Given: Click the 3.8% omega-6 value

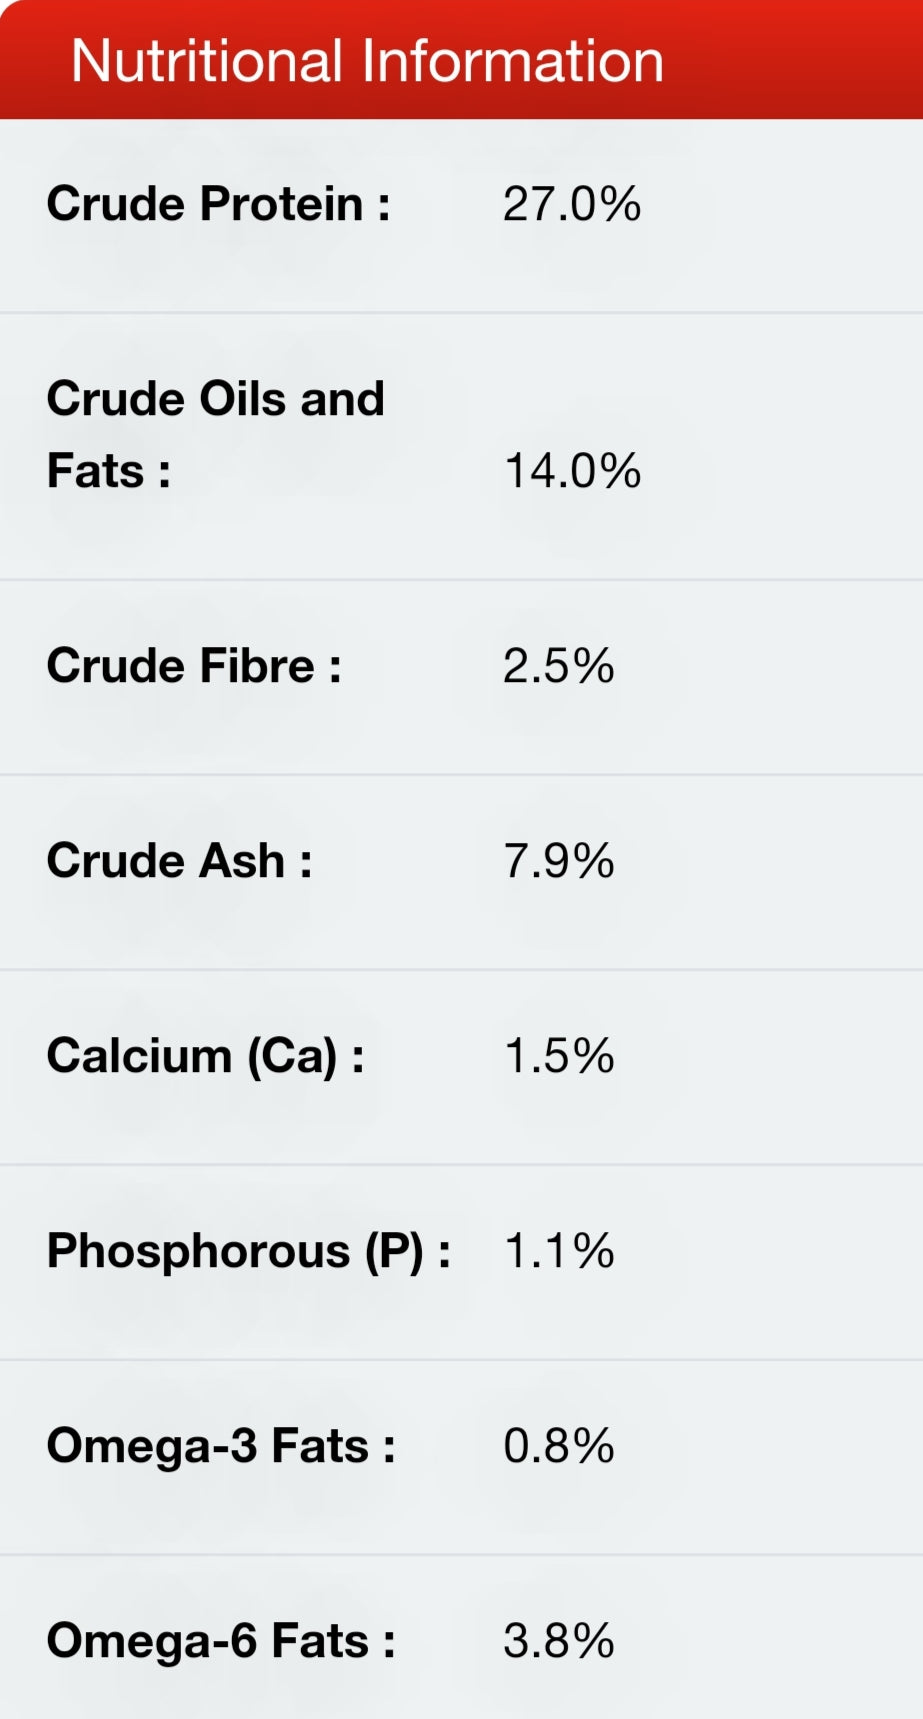Looking at the screenshot, I should click(558, 1641).
